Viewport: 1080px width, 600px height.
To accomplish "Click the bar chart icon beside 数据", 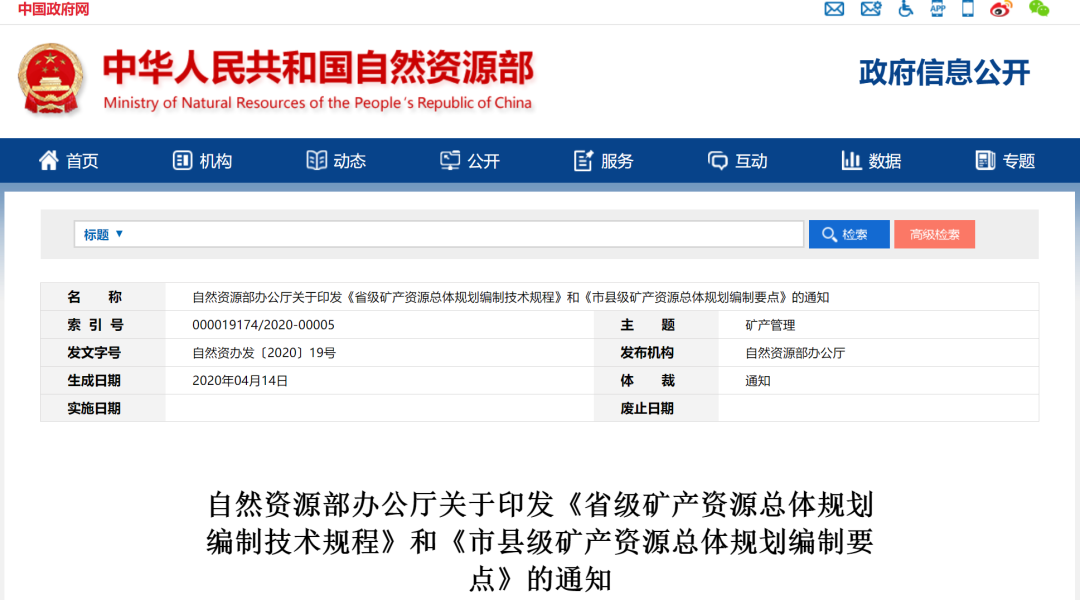I will [x=851, y=160].
